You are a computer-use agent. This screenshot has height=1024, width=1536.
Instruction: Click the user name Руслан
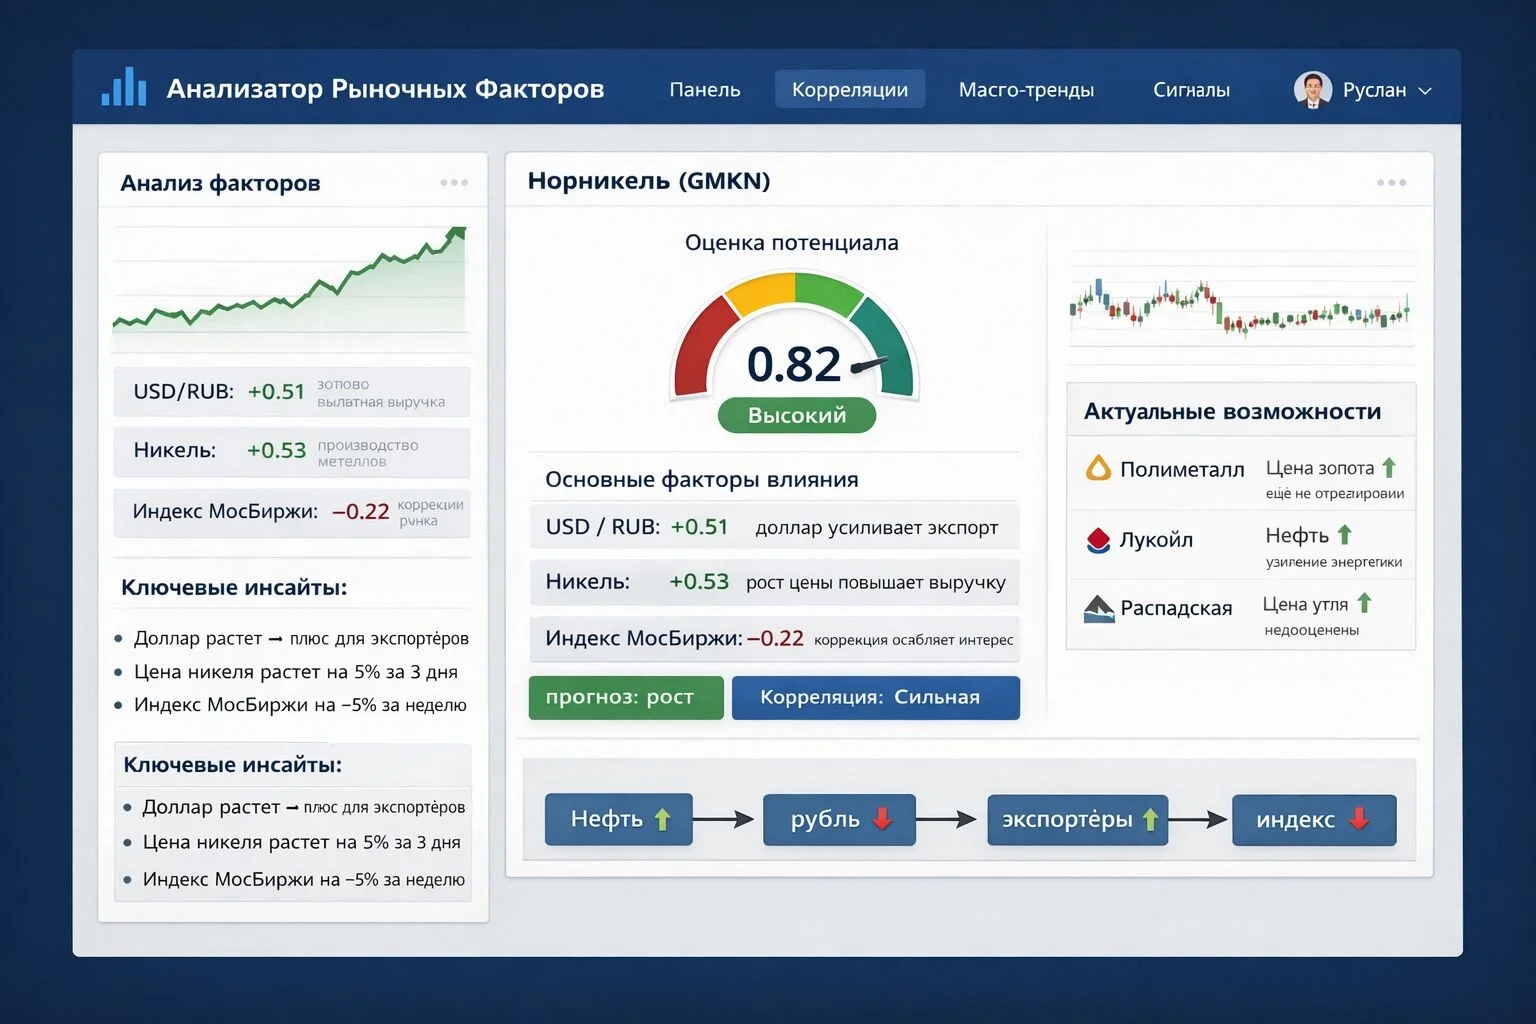(x=1374, y=90)
